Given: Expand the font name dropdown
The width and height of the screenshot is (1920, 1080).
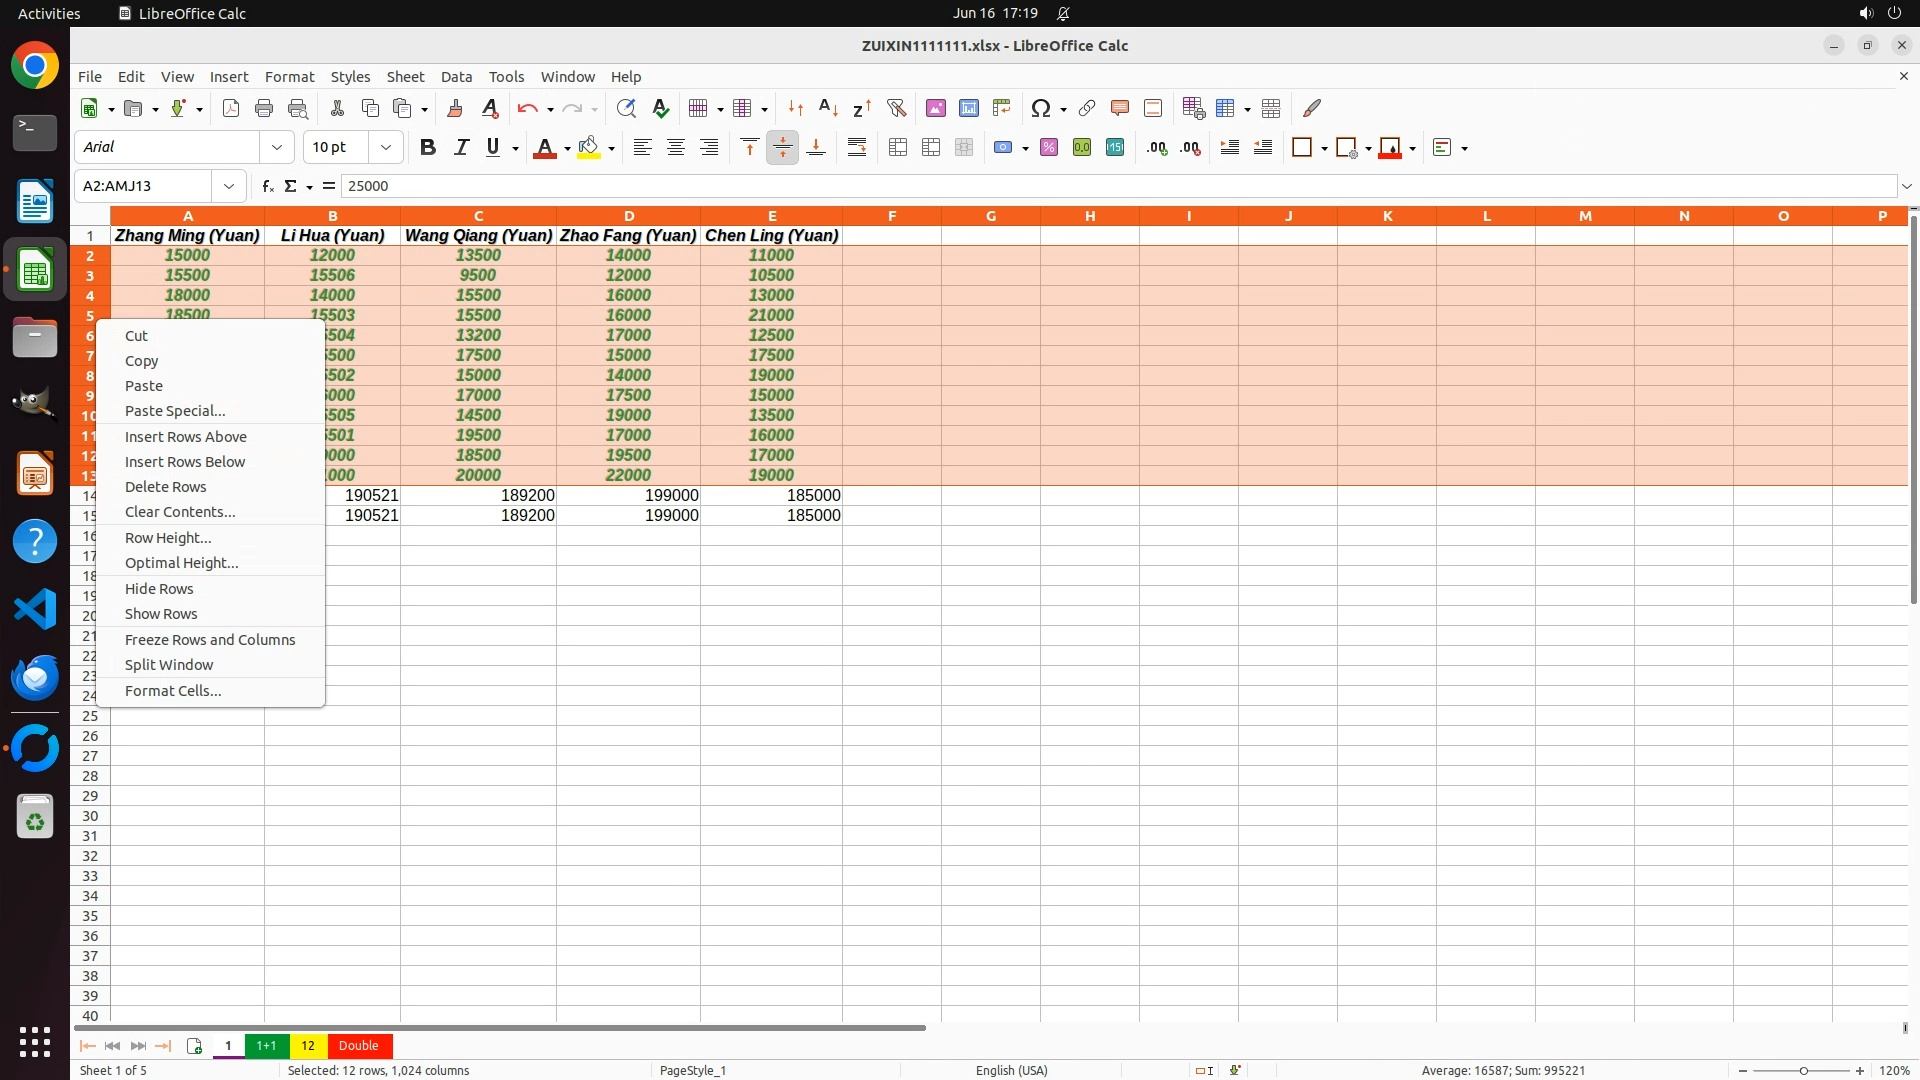Looking at the screenshot, I should 277,148.
